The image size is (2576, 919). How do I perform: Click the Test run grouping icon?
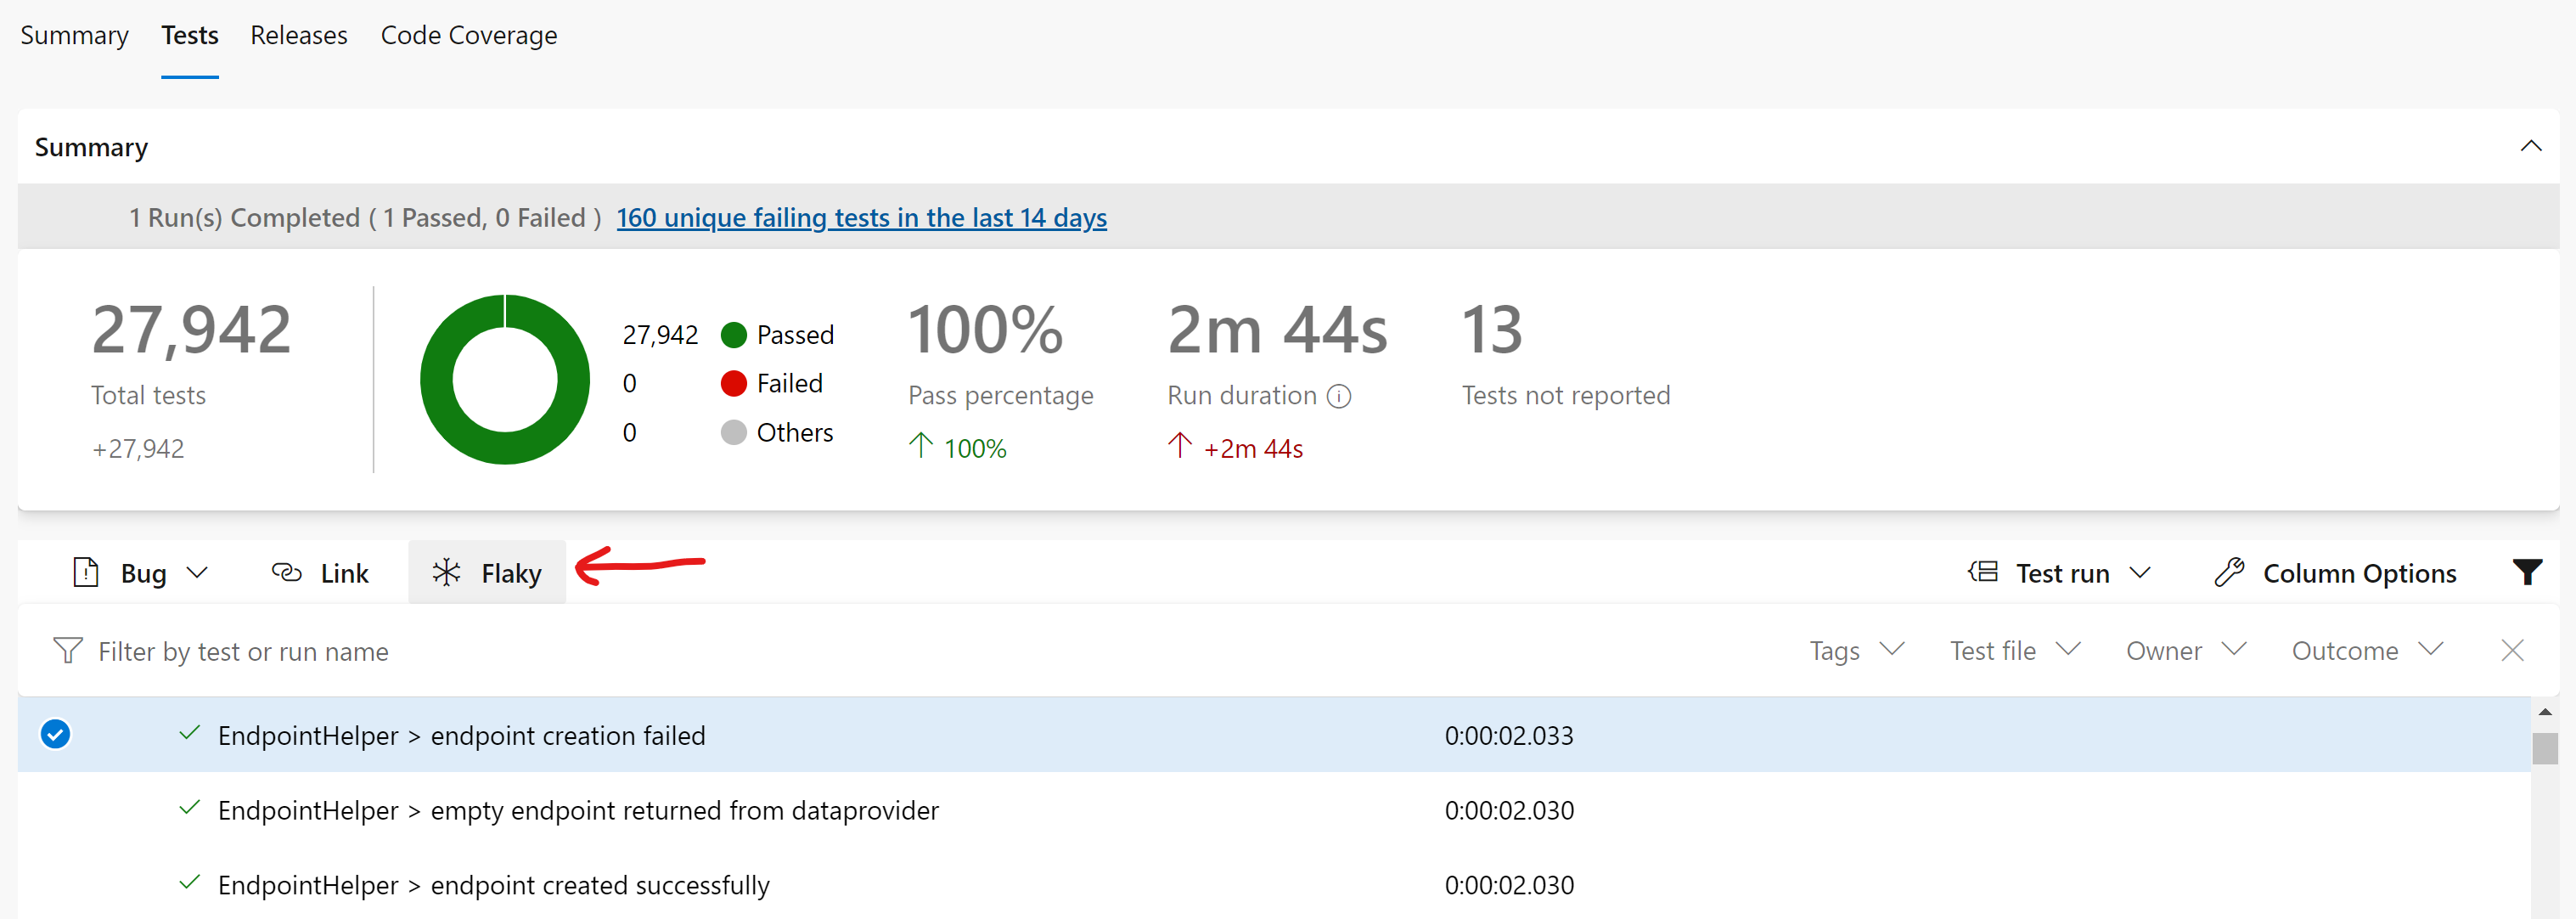pos(1984,571)
